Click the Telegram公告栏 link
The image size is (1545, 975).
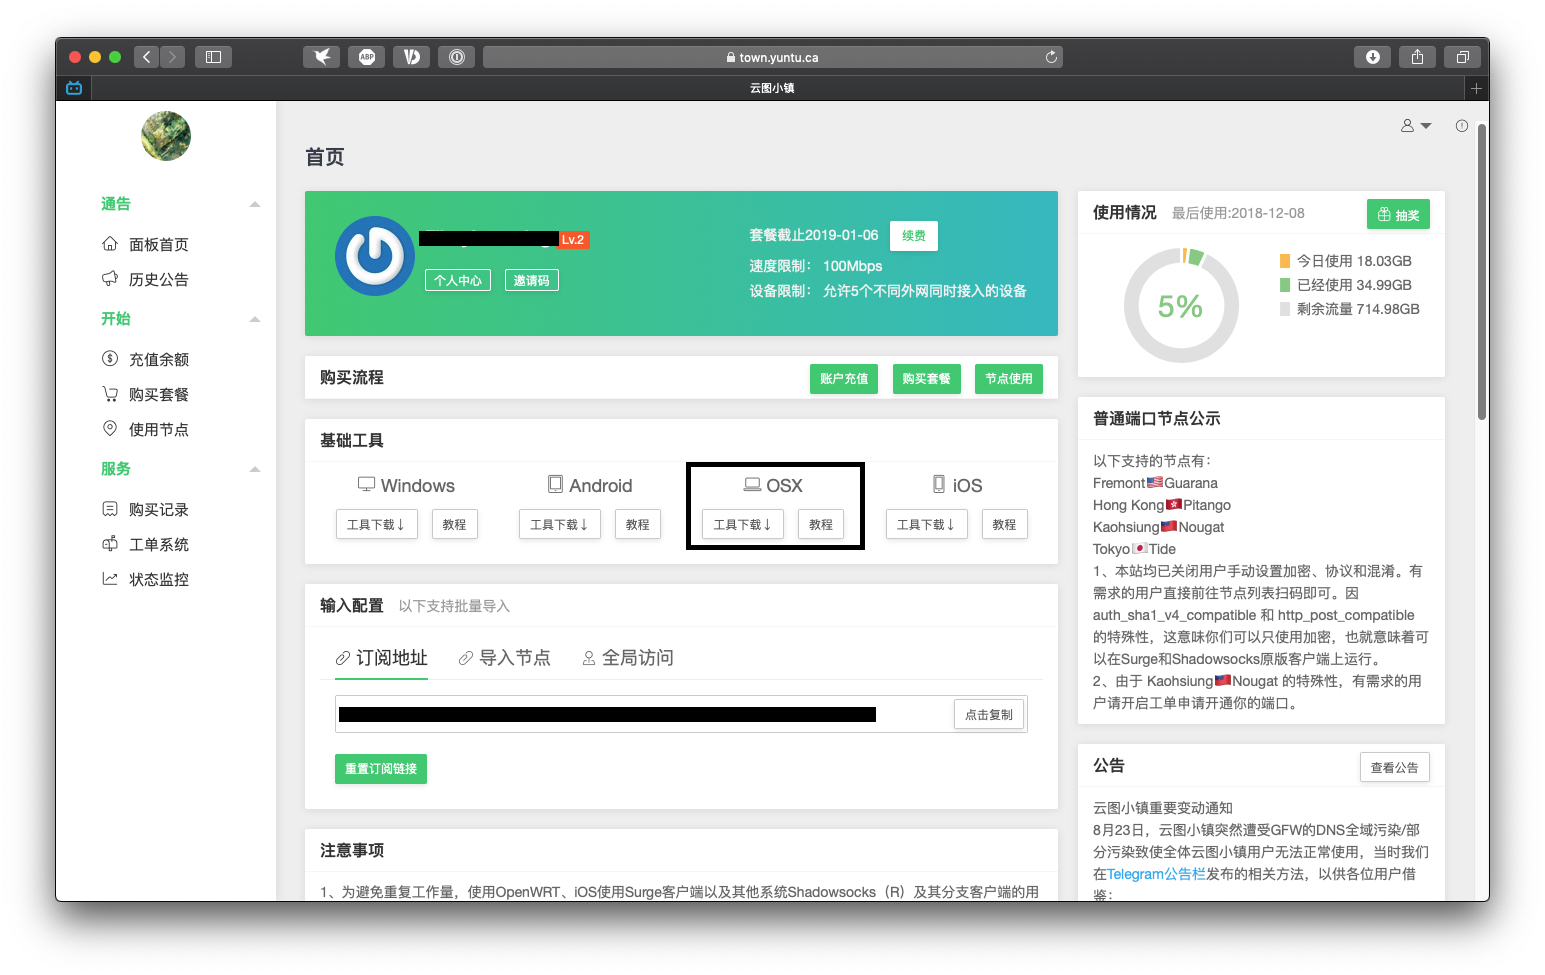pyautogui.click(x=1156, y=874)
